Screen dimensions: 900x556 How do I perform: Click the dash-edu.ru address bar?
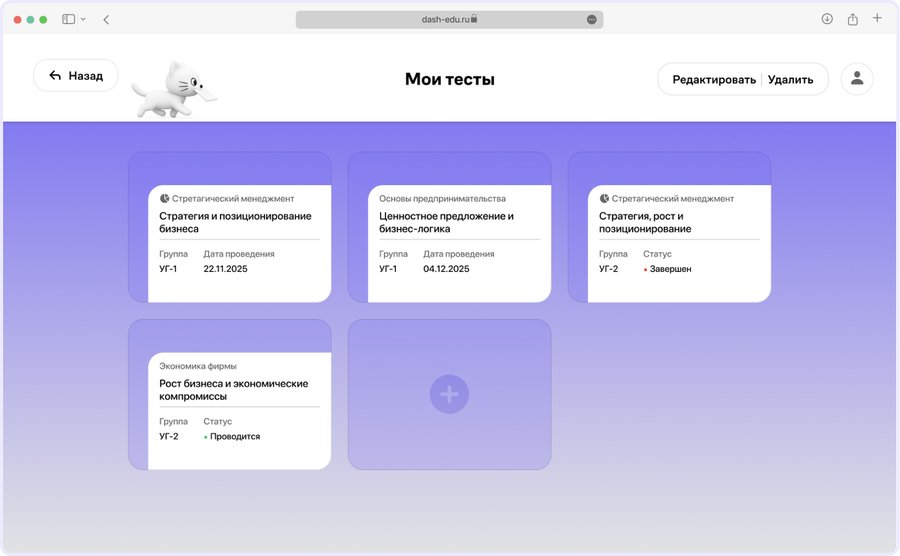click(449, 20)
